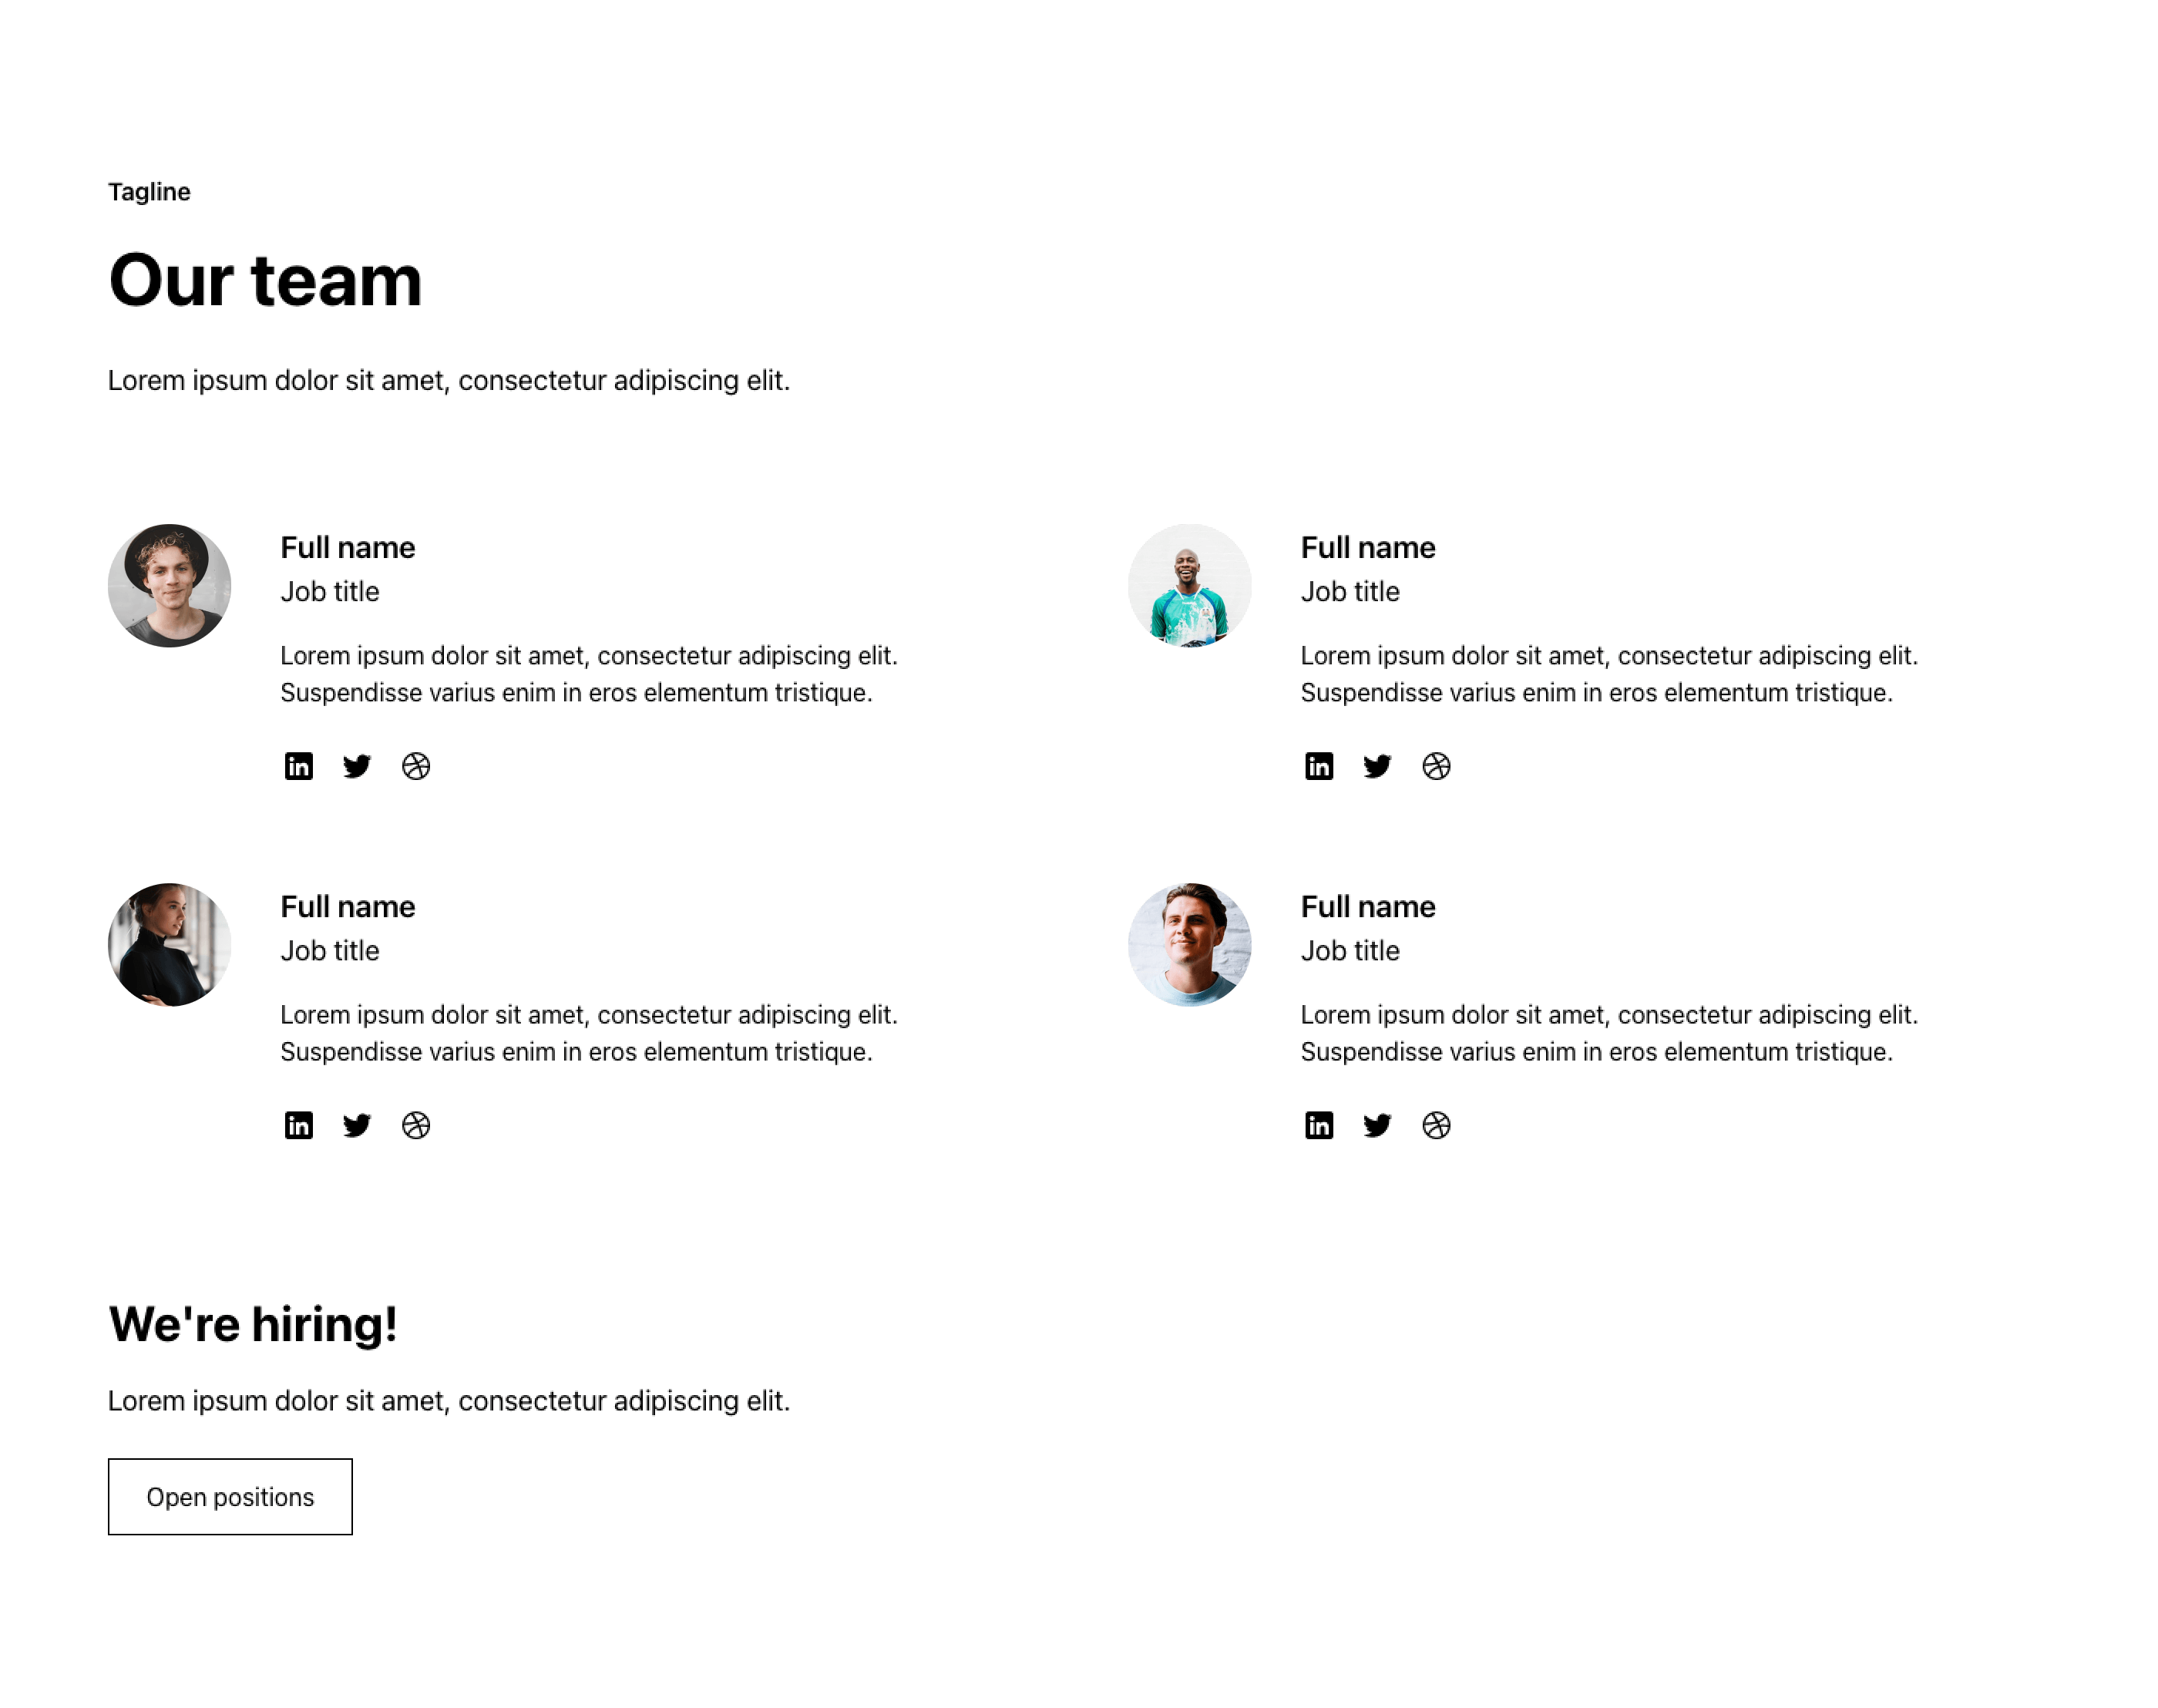Click LinkedIn icon of top-right team member
2158x1708 pixels.
(1319, 766)
